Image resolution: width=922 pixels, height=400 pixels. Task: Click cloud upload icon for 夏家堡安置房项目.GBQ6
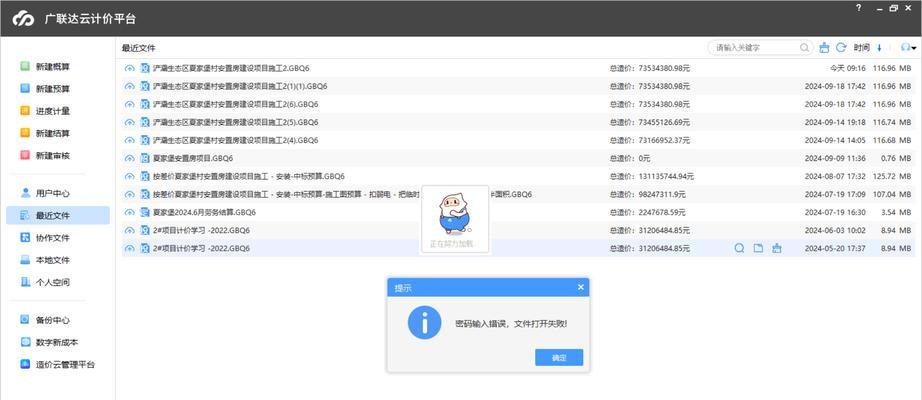[129, 158]
